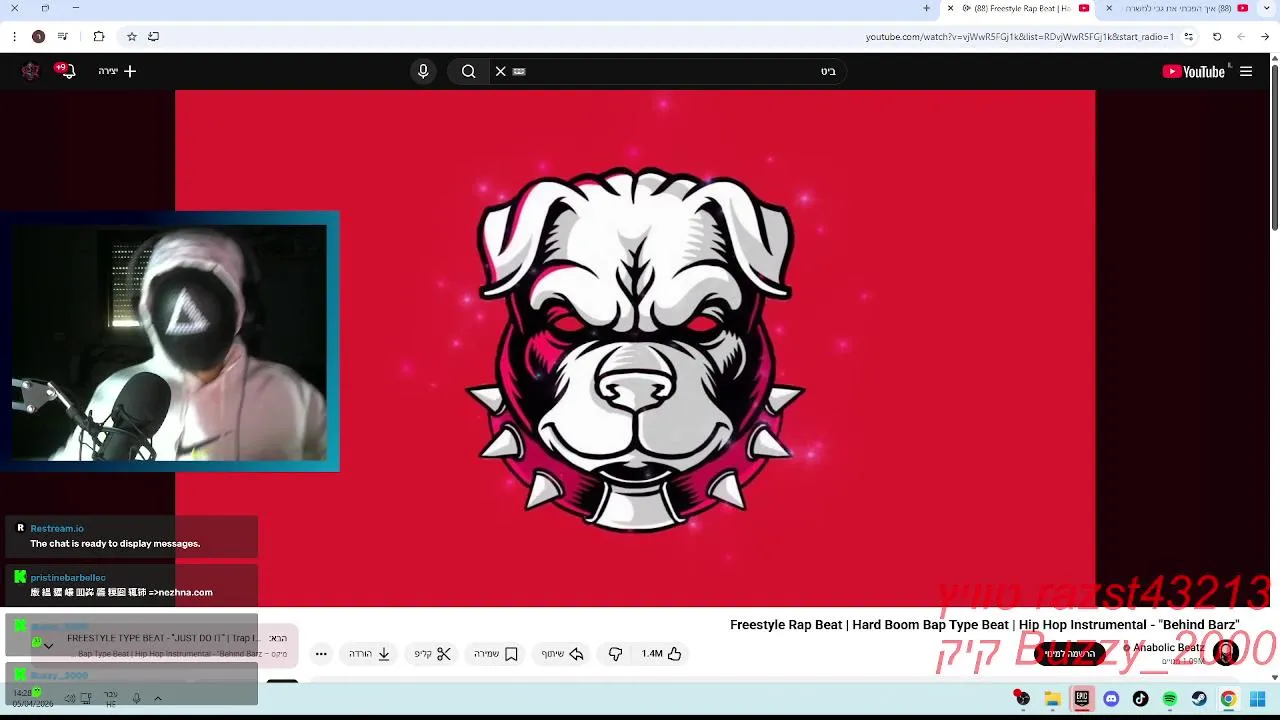Open the browser profile avatar
Viewport: 1280px width, 720px height.
point(38,37)
